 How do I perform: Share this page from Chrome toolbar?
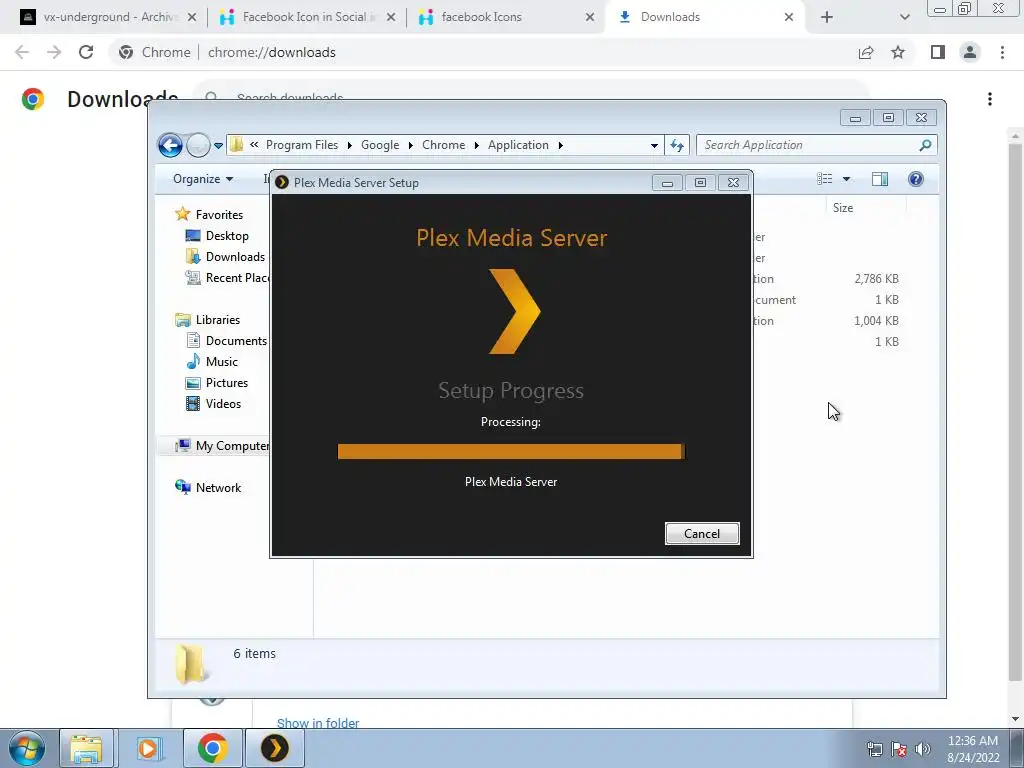[866, 52]
